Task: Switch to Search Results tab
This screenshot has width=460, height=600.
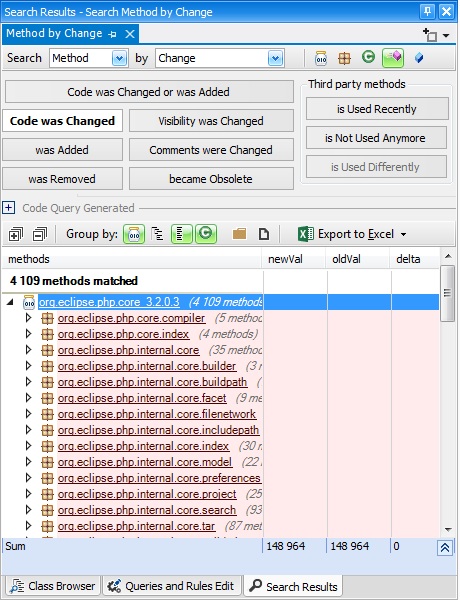Action: pos(294,586)
